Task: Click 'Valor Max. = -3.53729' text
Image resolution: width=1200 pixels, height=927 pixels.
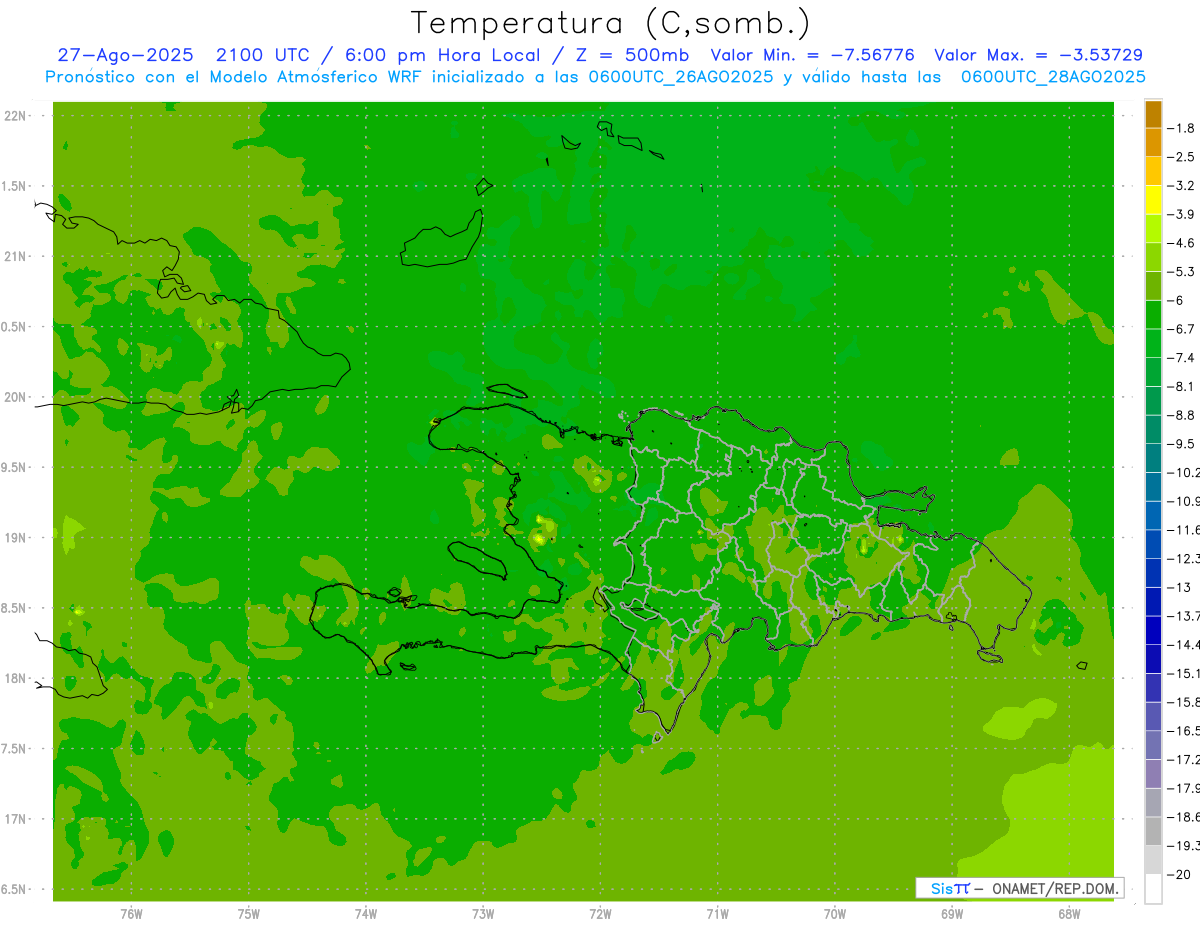Action: 1038,55
